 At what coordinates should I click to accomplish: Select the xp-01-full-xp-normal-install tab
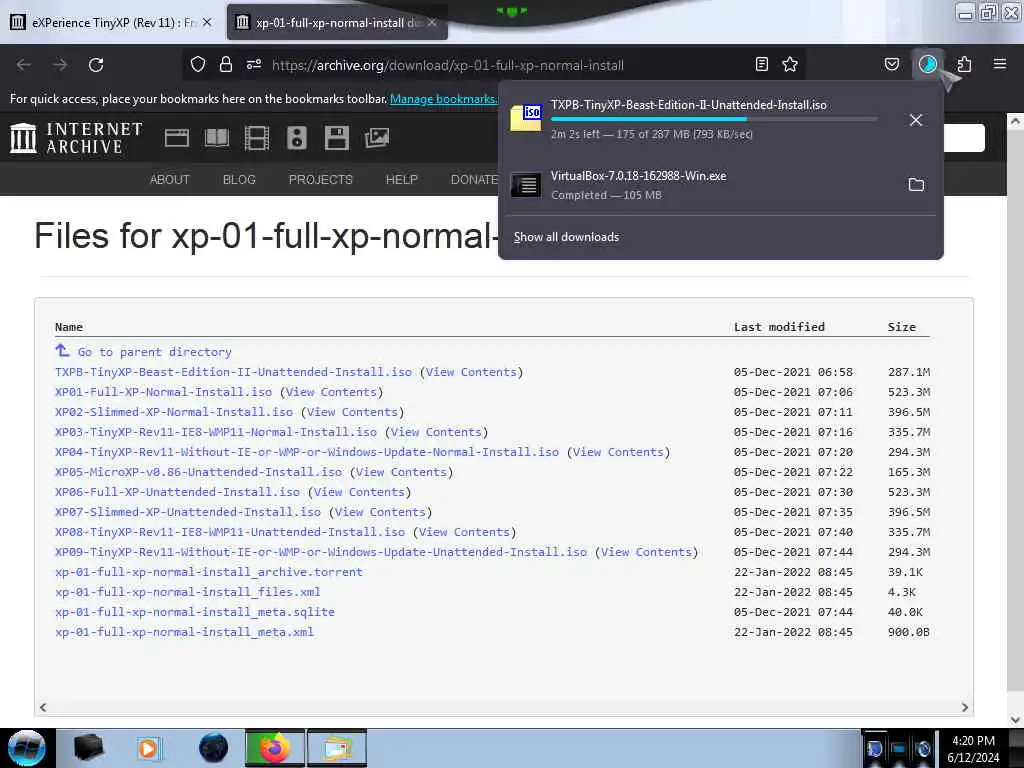(337, 23)
